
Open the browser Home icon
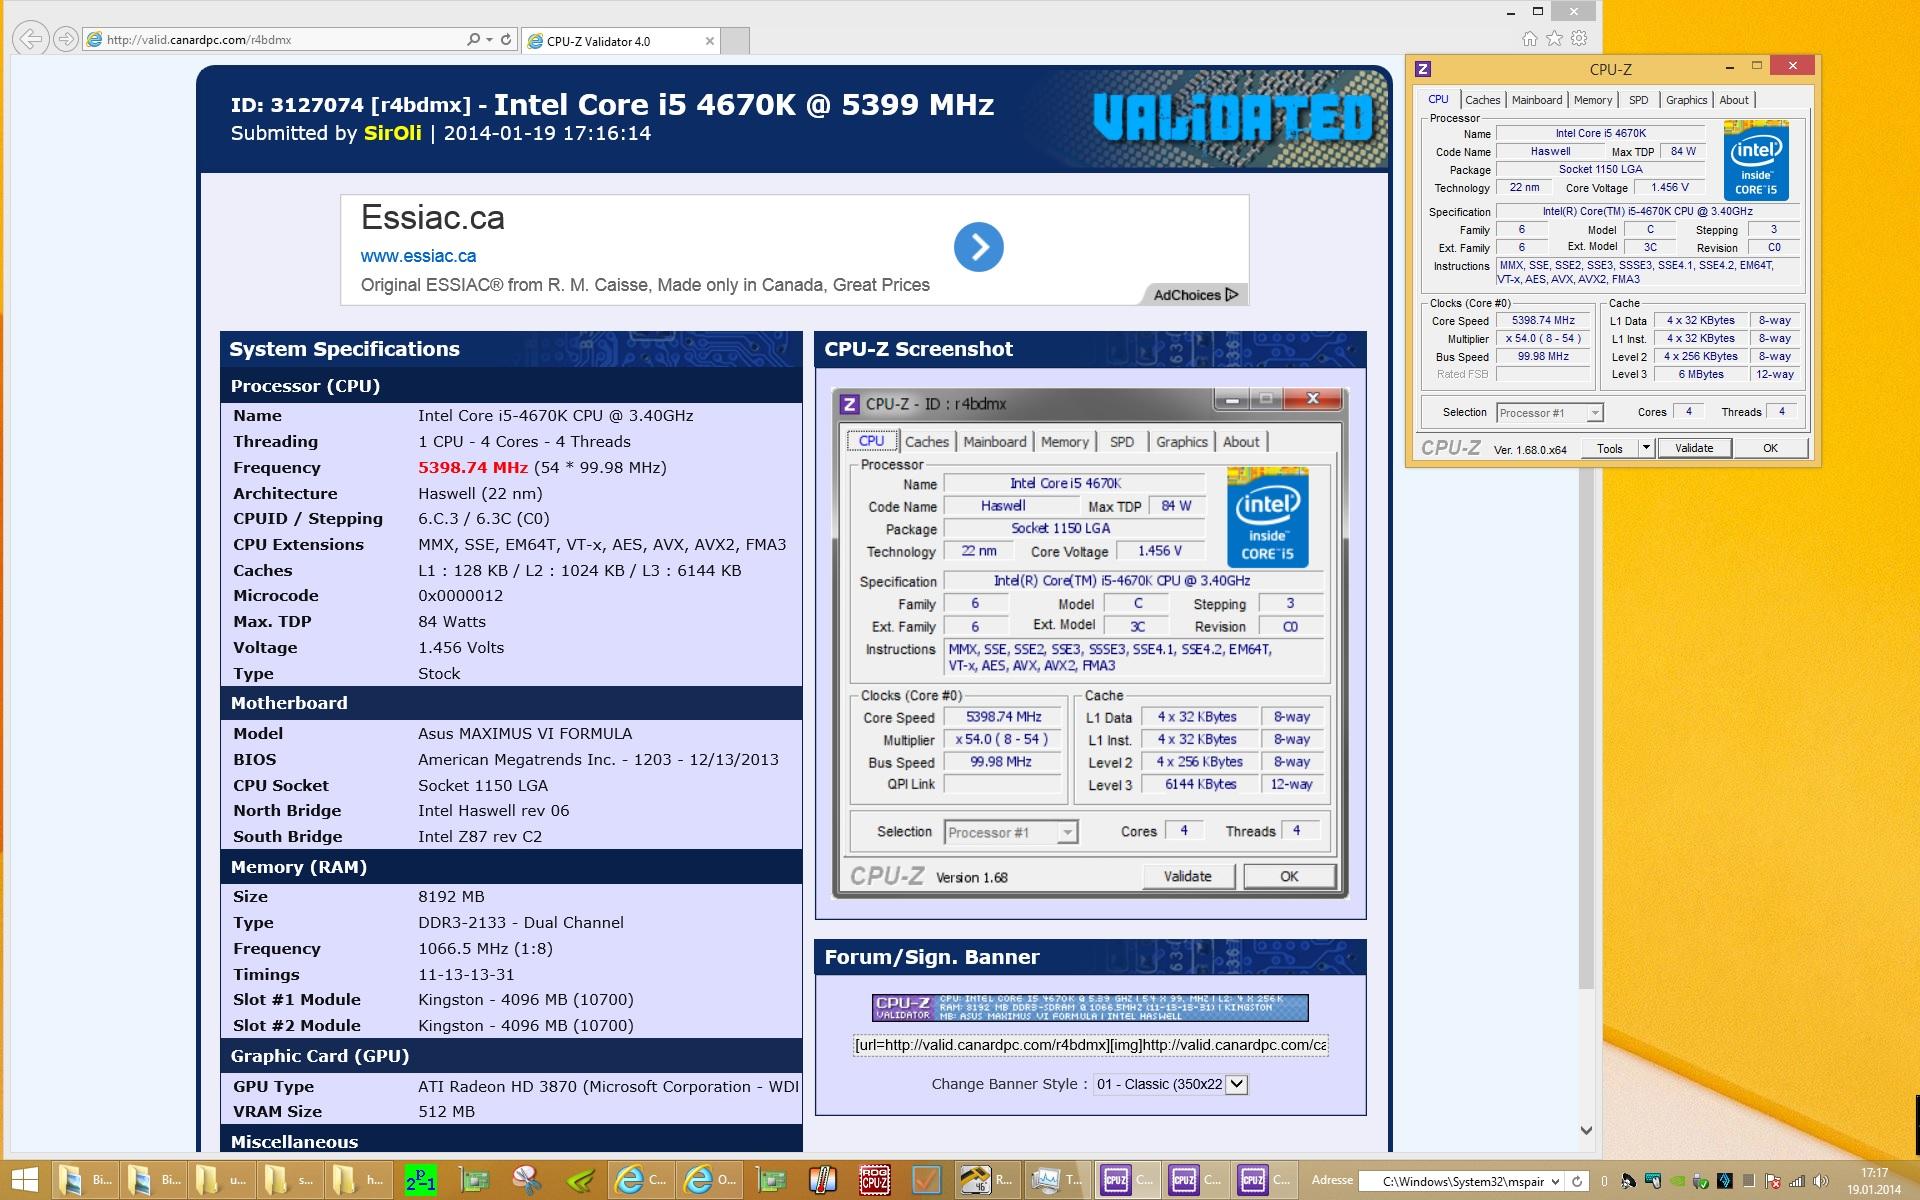[x=1529, y=39]
